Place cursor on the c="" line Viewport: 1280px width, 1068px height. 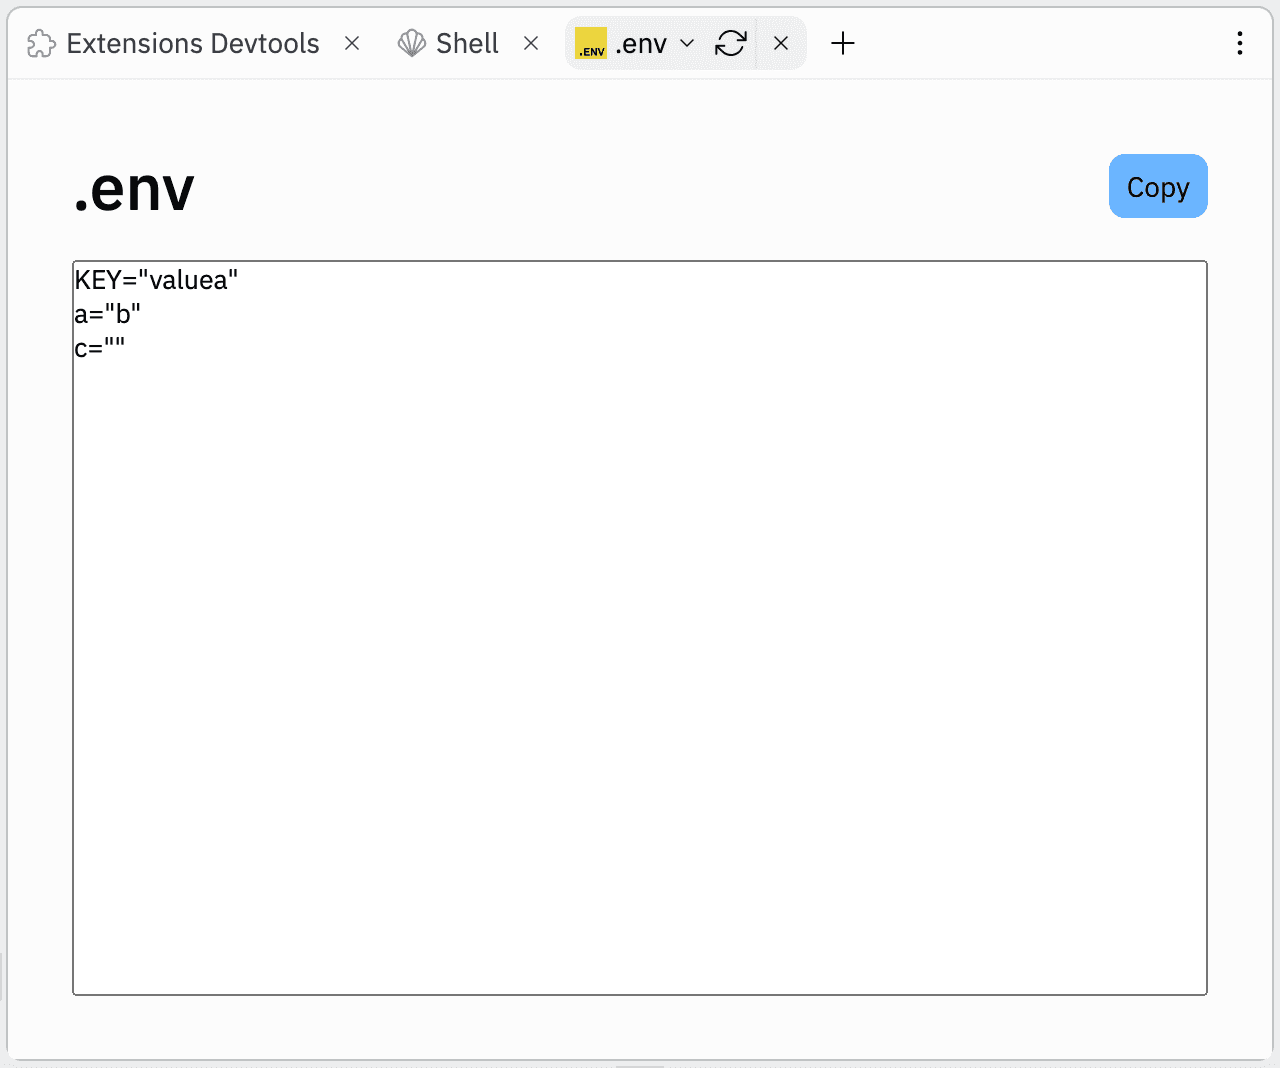tap(100, 349)
